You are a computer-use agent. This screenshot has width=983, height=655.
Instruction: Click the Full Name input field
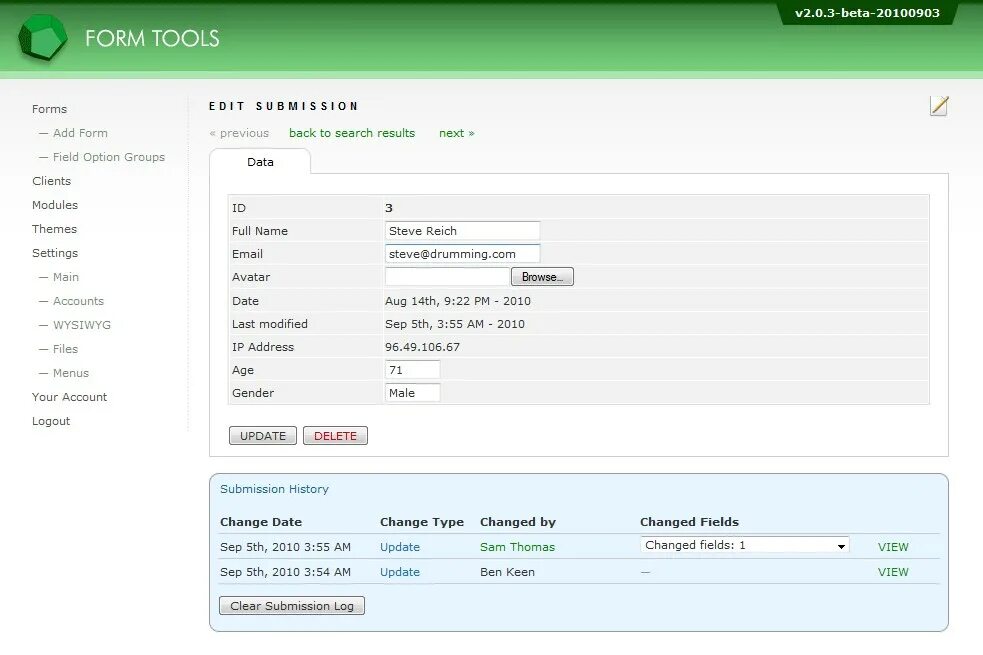(463, 231)
